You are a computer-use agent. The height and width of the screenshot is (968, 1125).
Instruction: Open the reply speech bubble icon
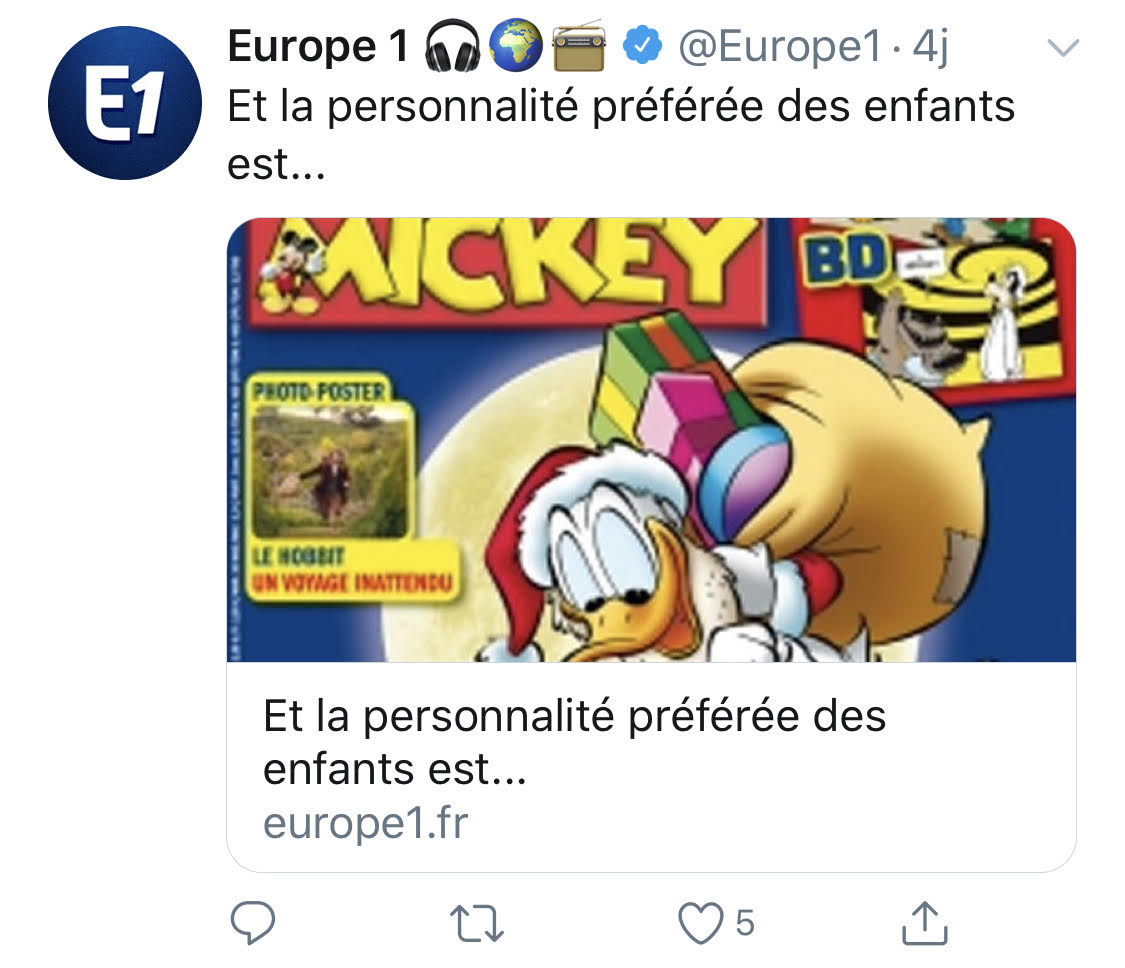tap(253, 922)
